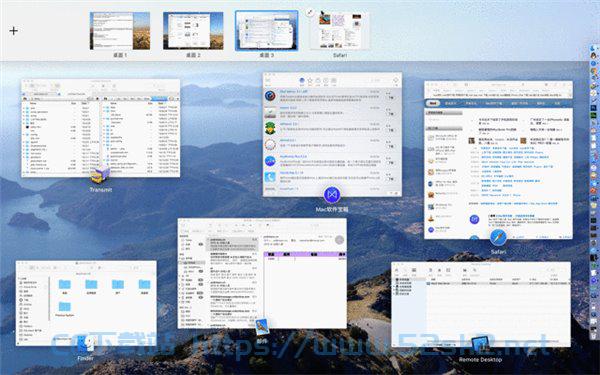This screenshot has width=600, height=375.
Task: Select the highlighted first tab in Safari's blue navbar
Action: point(433,103)
